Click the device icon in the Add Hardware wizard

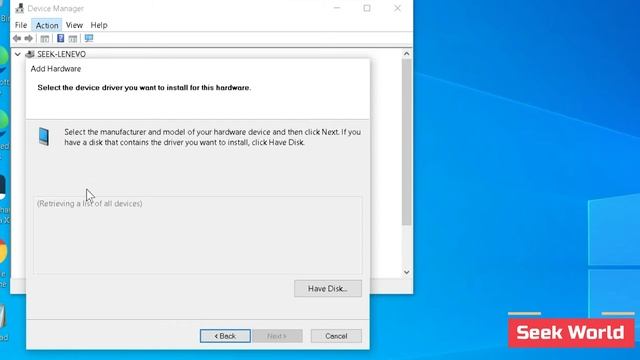(44, 136)
